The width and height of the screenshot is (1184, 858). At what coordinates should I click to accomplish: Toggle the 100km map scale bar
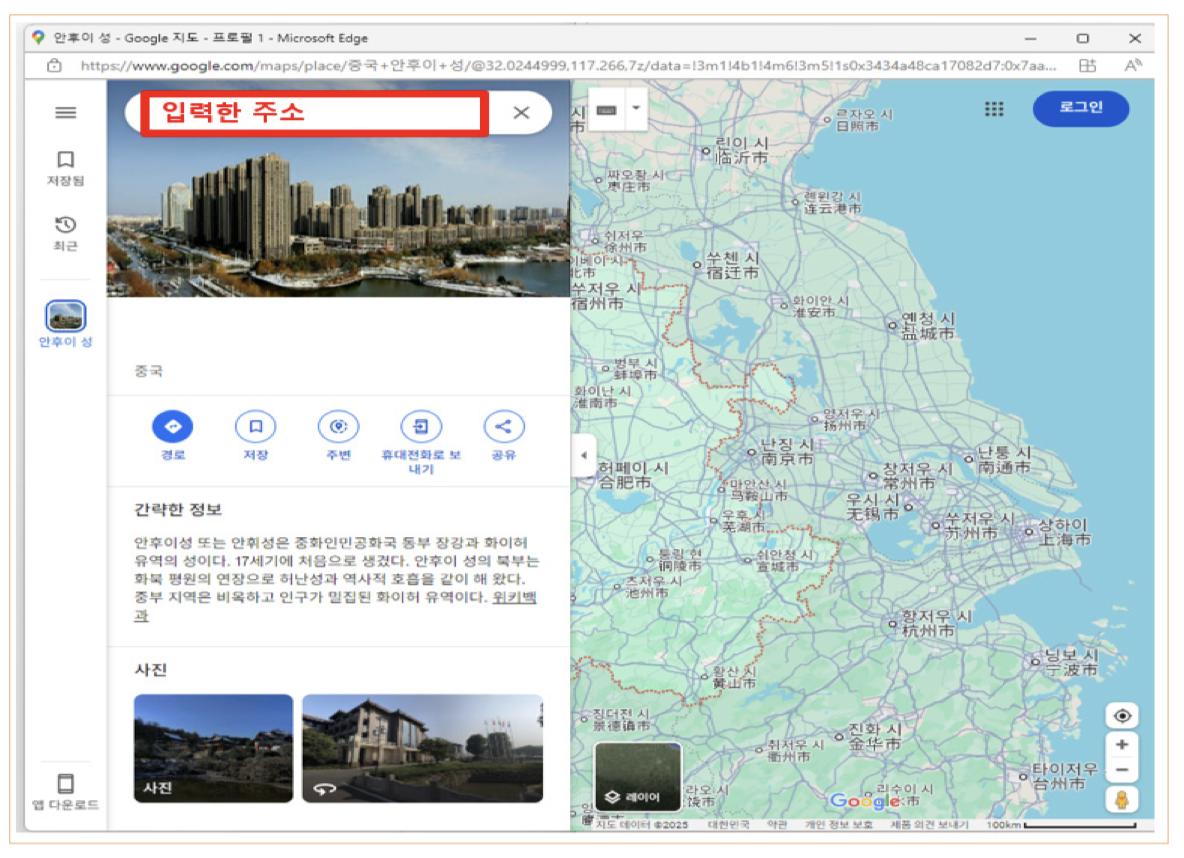pos(1062,825)
